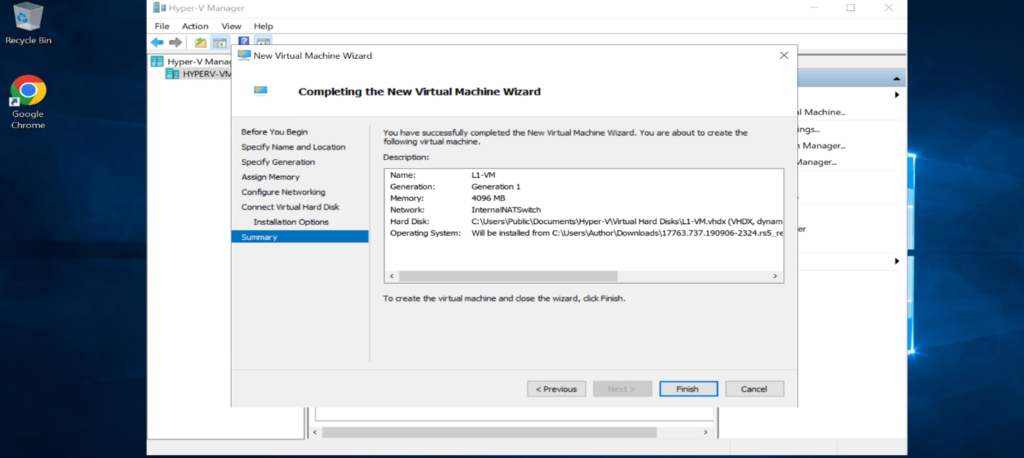Go to Configure Networking step

(x=283, y=192)
